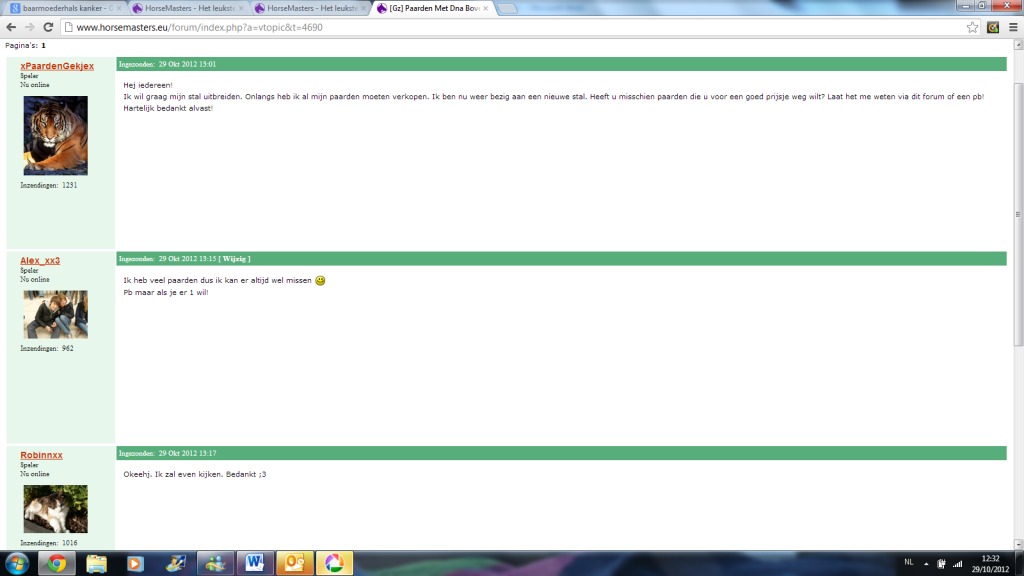
Task: Open the Chrome menu (three lines icon)
Action: coord(1013,27)
